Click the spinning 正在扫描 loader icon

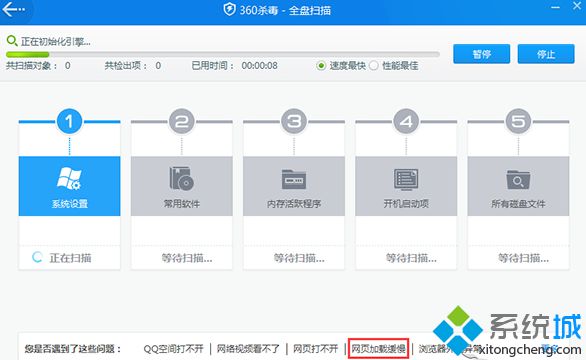tap(37, 257)
